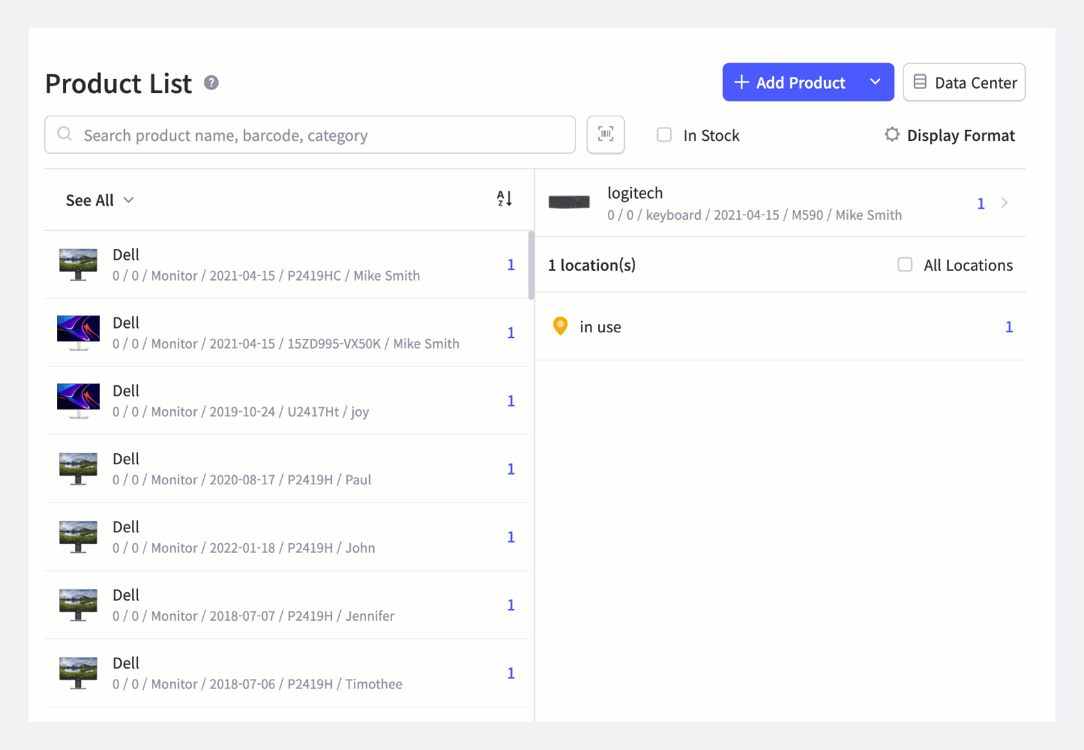Screen dimensions: 1084x750
Task: Click the Data Center button
Action: (964, 81)
